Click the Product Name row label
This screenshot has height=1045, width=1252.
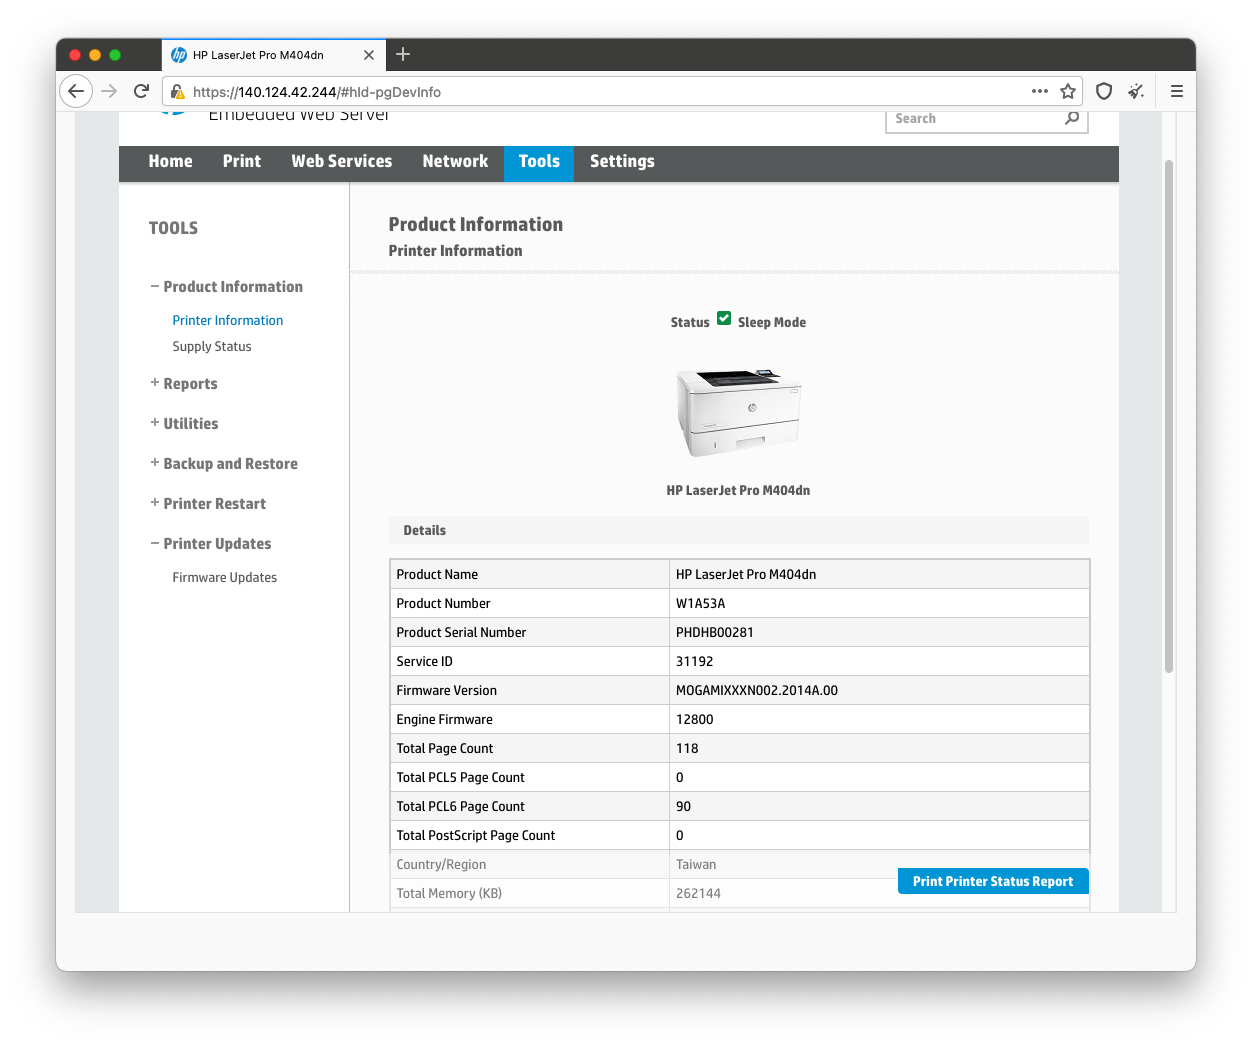(x=437, y=575)
